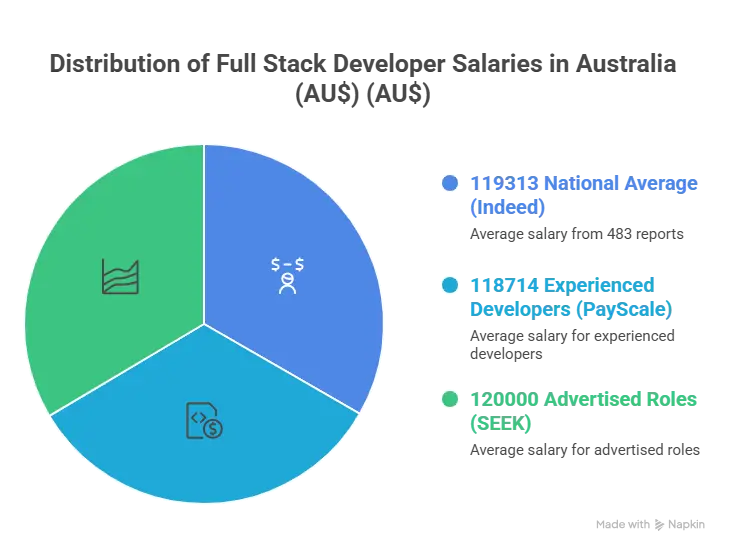Click 'Average salary for experienced developers' text

click(x=572, y=345)
